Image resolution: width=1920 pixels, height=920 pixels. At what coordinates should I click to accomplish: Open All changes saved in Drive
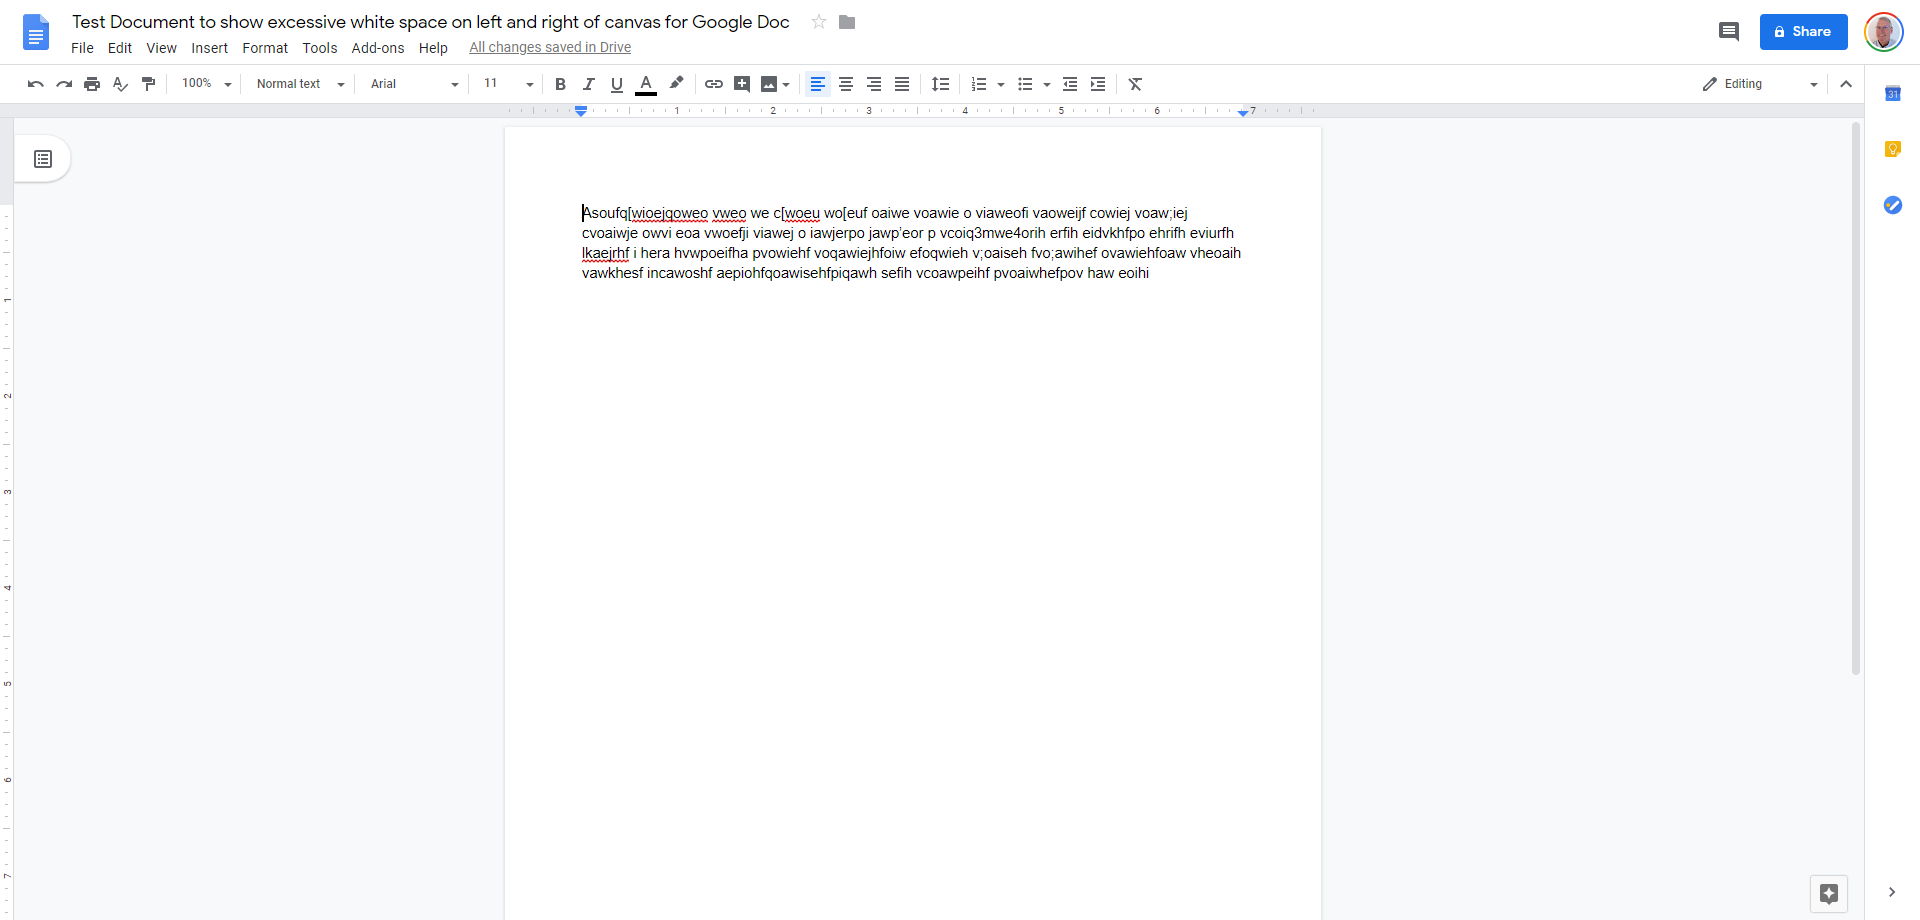[x=549, y=47]
